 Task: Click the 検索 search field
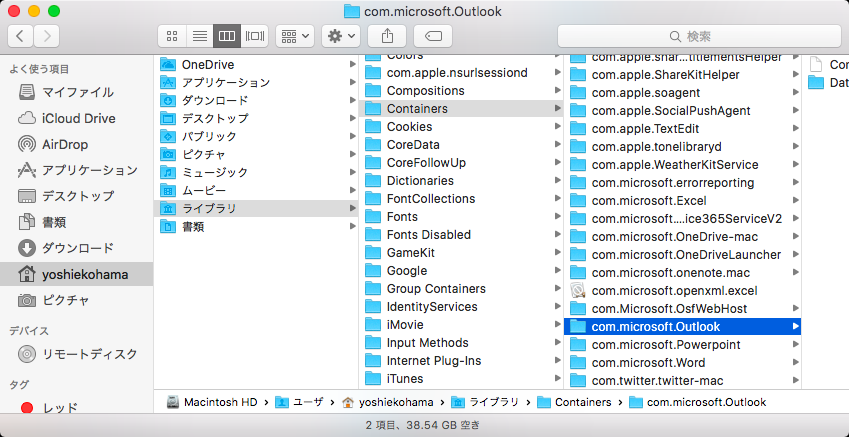(698, 36)
